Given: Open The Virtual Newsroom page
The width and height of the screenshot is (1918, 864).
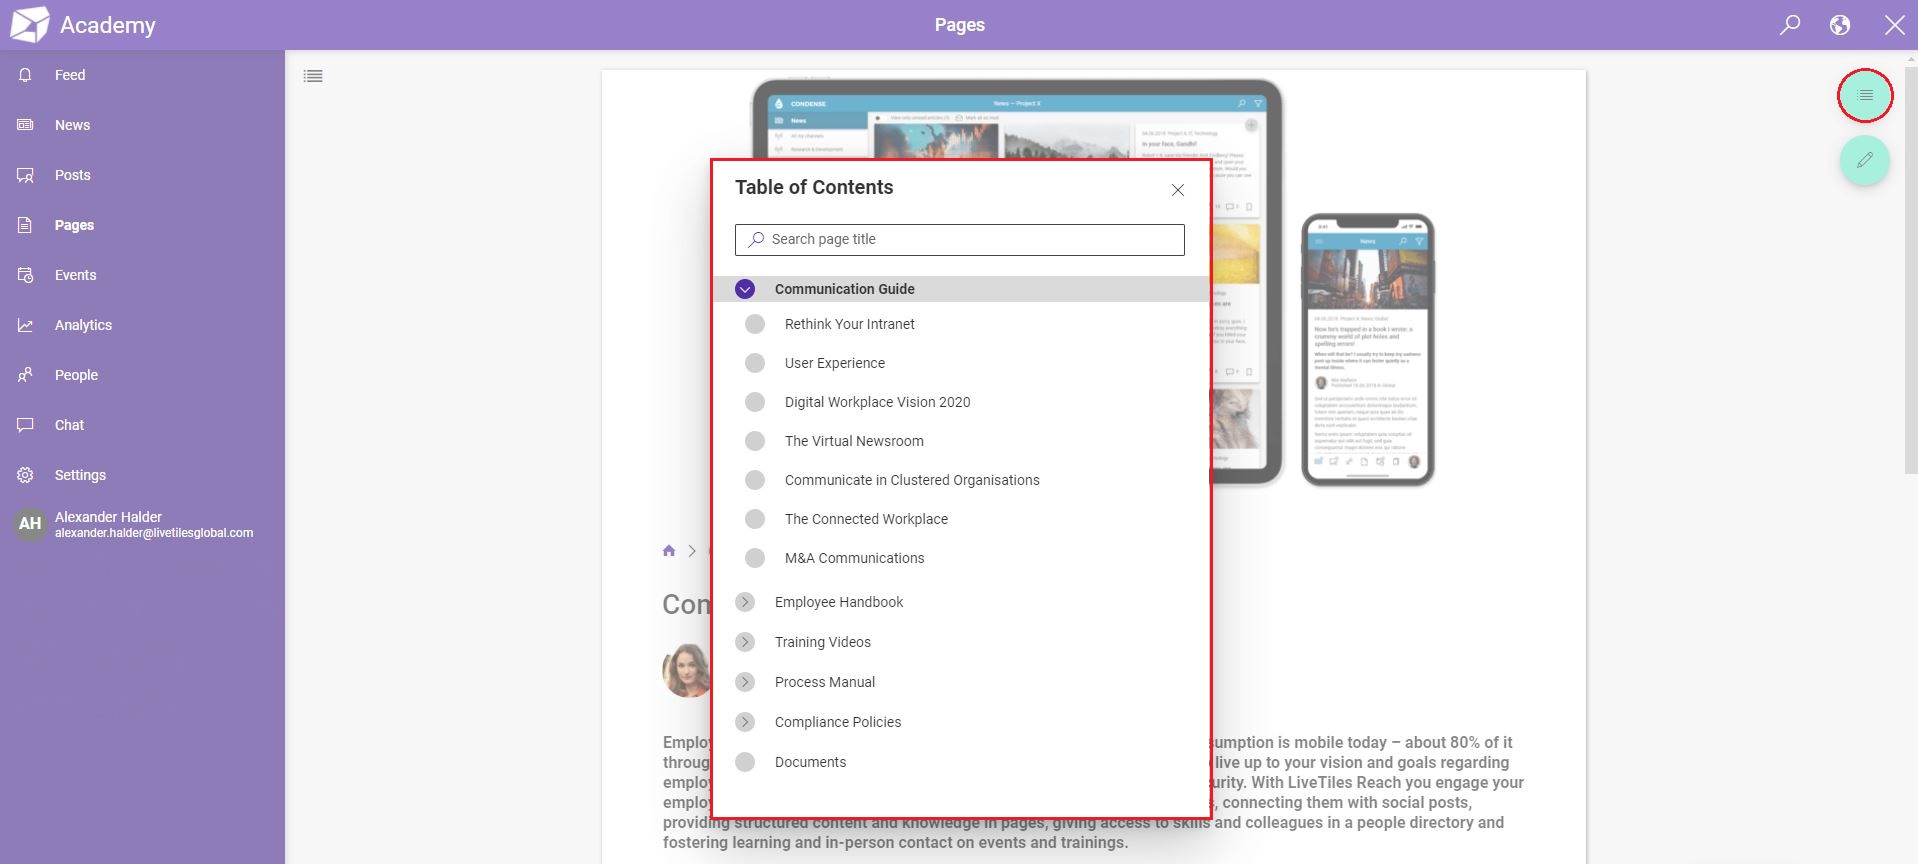Looking at the screenshot, I should click(x=854, y=441).
